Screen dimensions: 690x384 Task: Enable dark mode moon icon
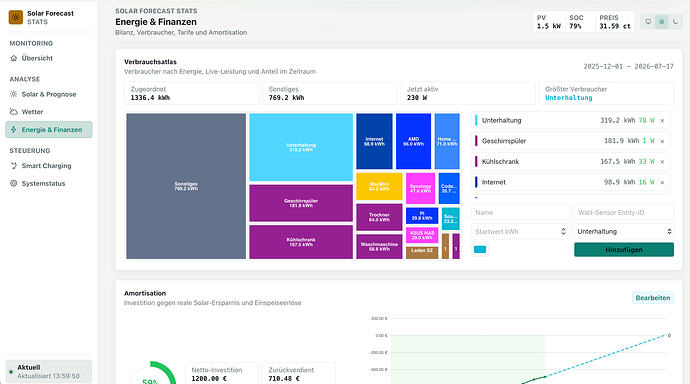tap(675, 22)
